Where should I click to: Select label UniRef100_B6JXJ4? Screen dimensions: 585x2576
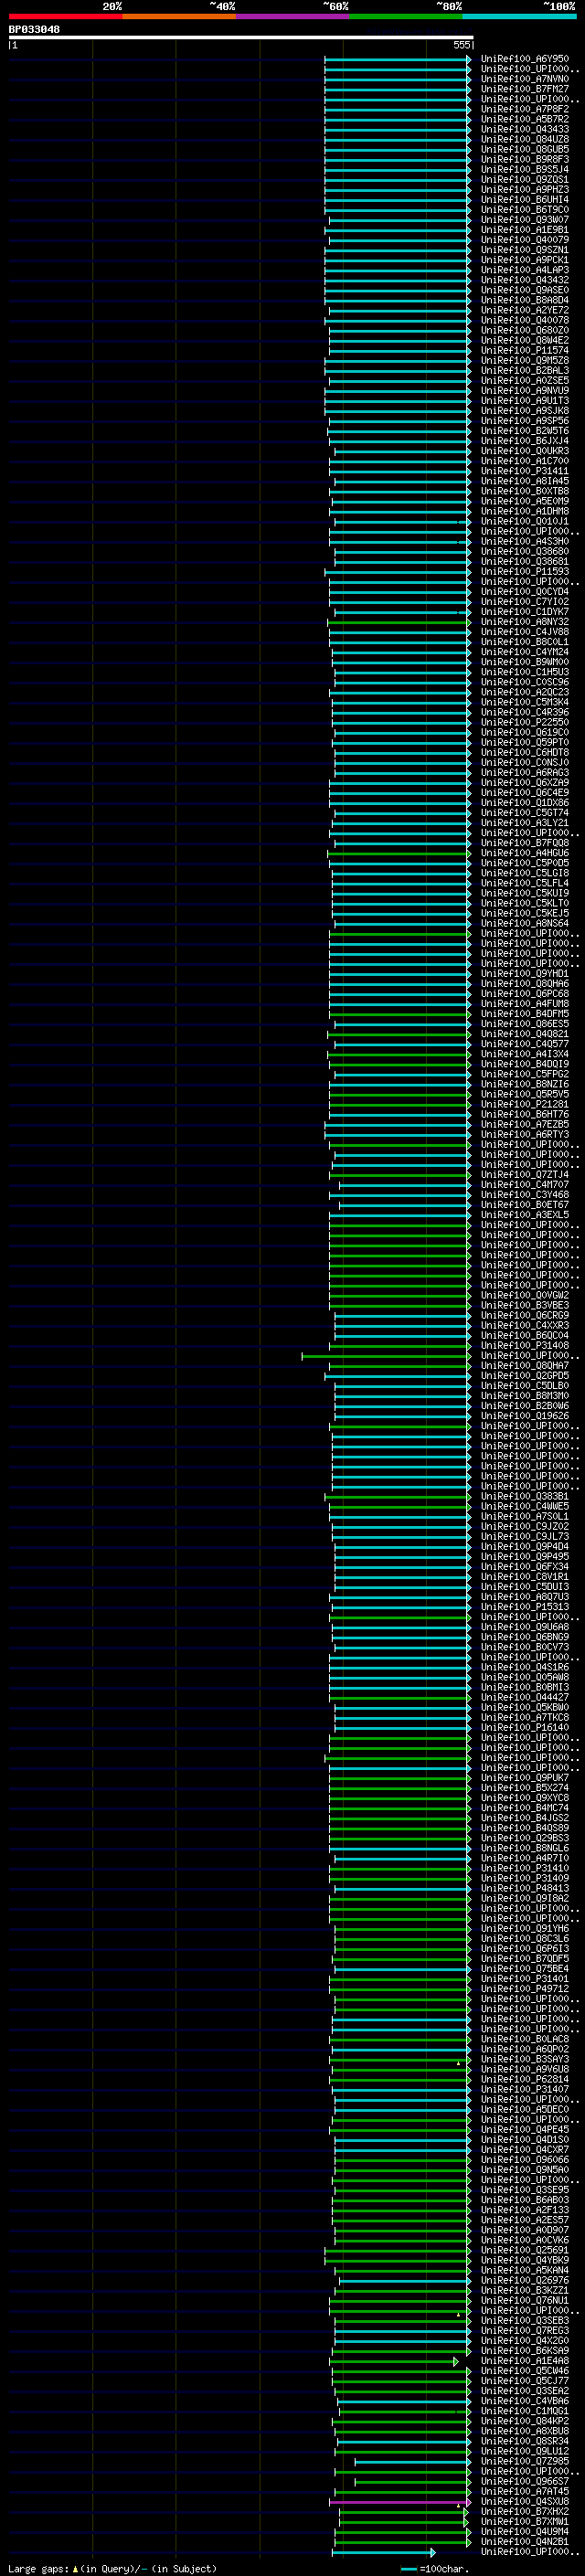pos(524,441)
